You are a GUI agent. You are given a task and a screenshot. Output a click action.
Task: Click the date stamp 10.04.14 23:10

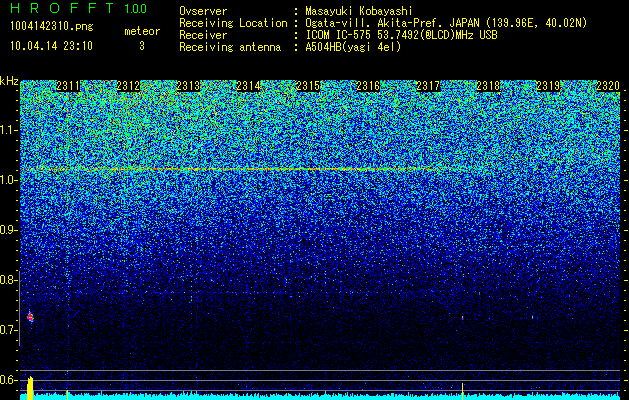[51, 46]
